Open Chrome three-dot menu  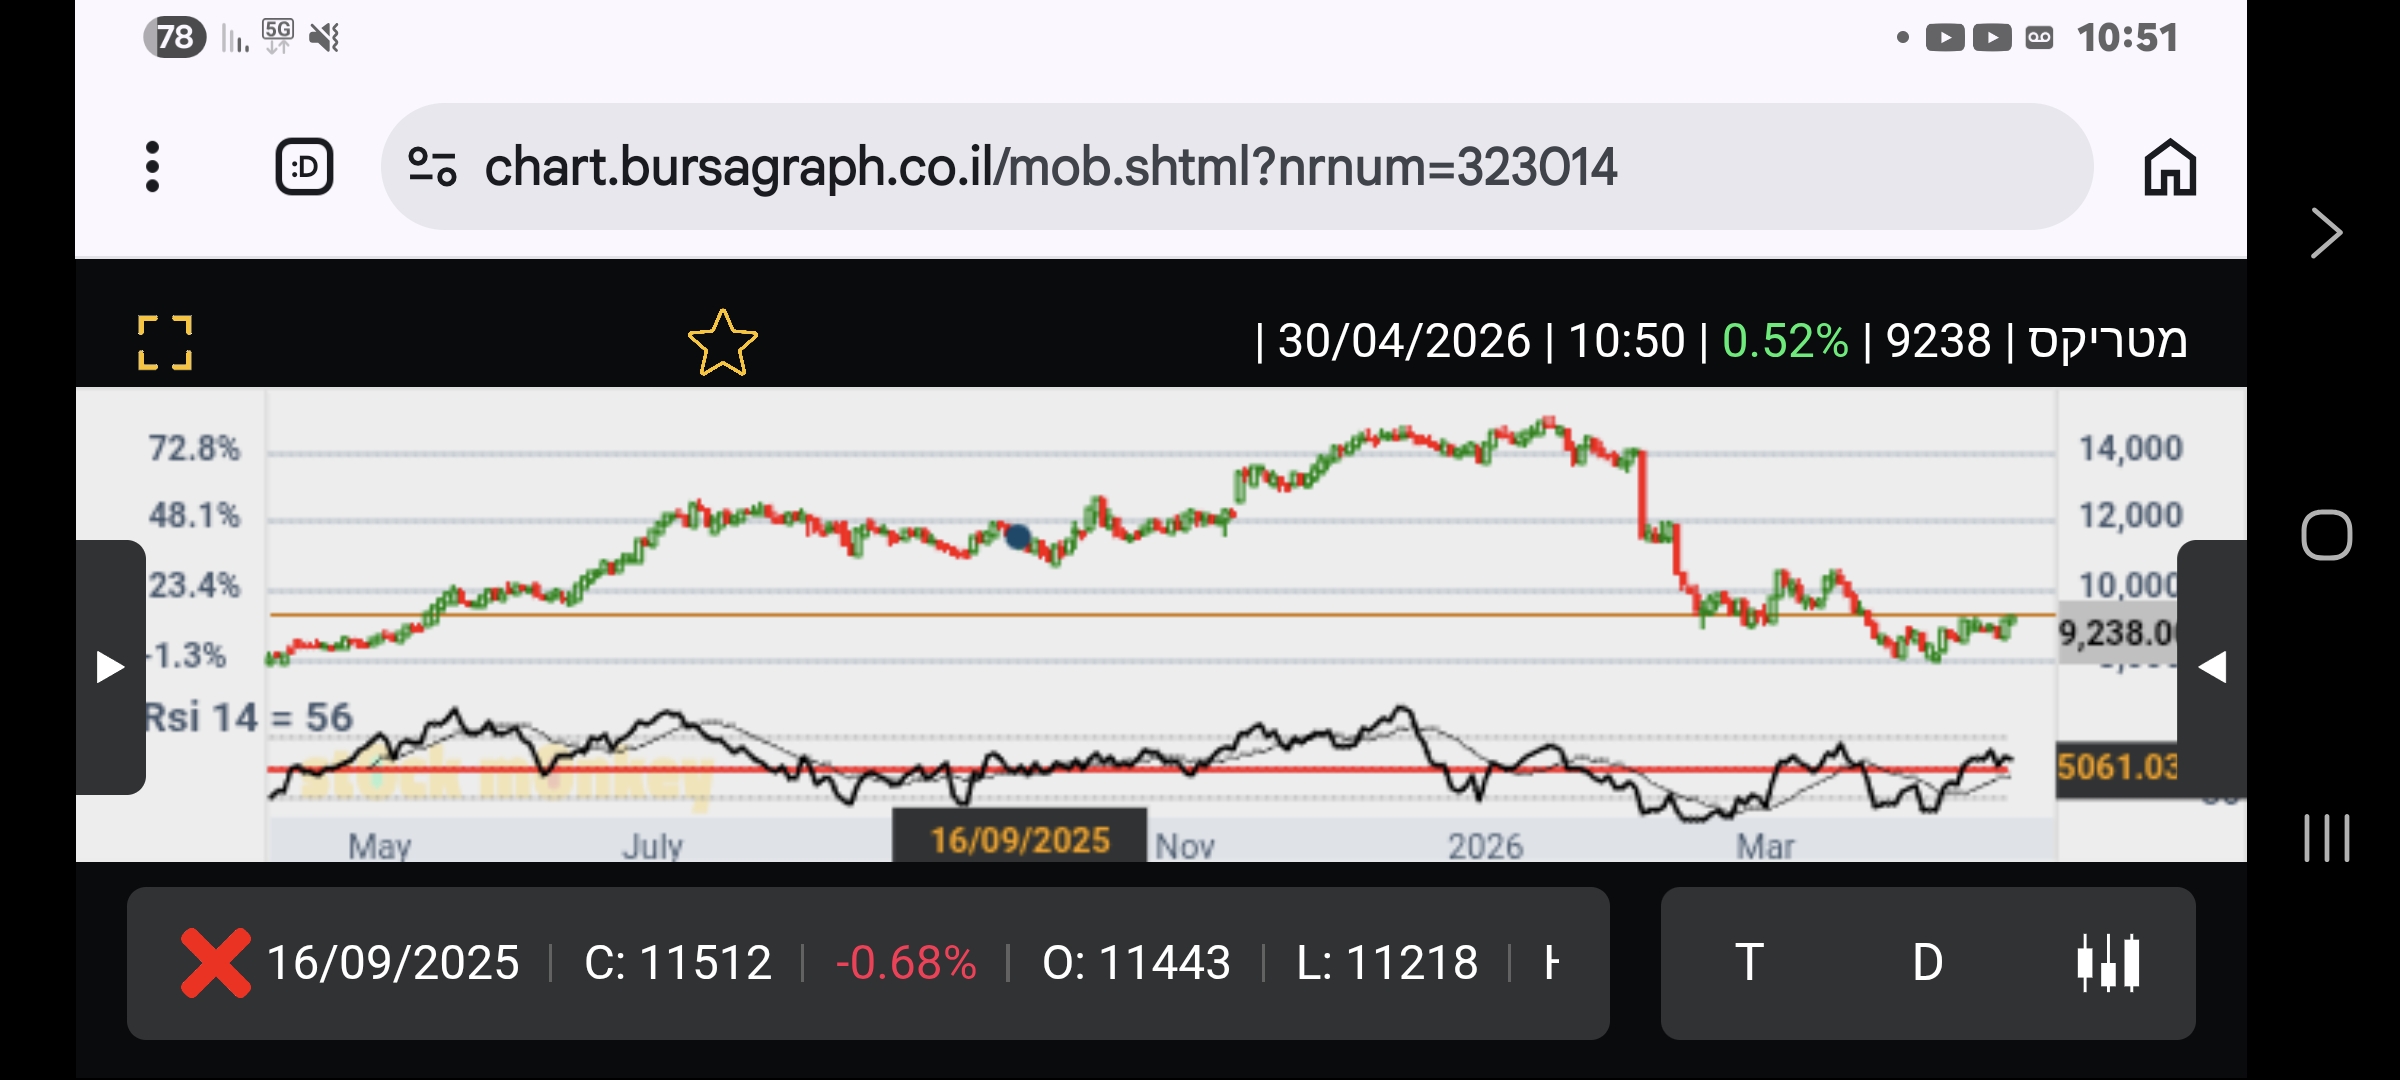pyautogui.click(x=152, y=166)
